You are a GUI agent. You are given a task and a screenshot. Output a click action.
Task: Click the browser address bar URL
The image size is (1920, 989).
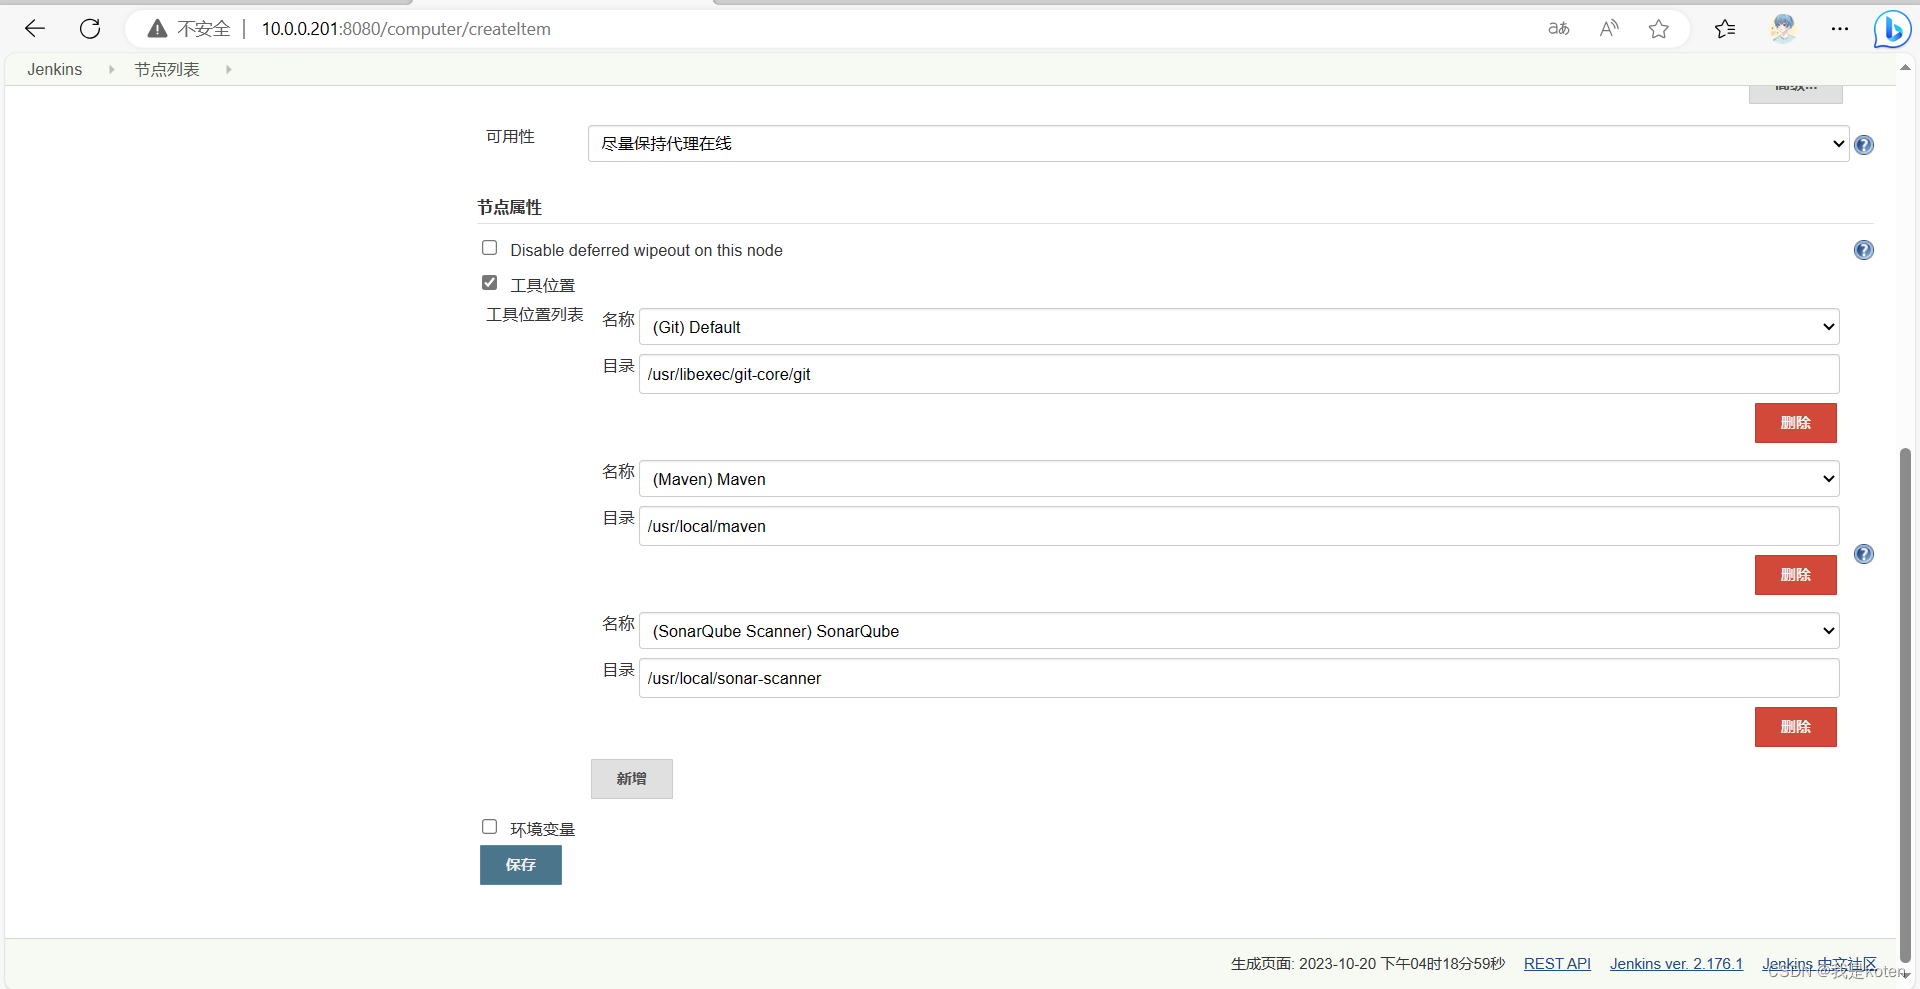[406, 29]
